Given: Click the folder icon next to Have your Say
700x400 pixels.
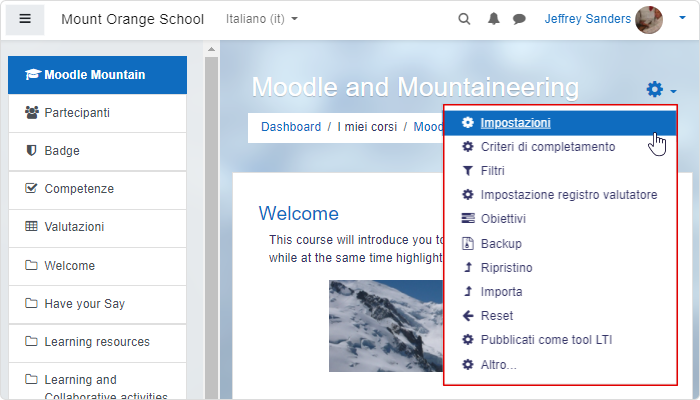Looking at the screenshot, I should 31,303.
